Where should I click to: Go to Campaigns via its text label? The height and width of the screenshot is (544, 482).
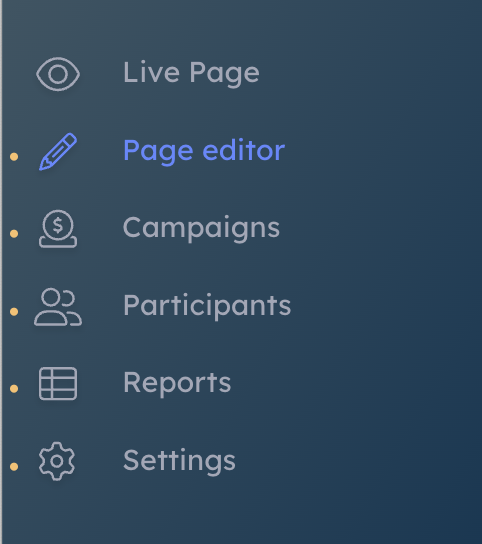point(201,229)
